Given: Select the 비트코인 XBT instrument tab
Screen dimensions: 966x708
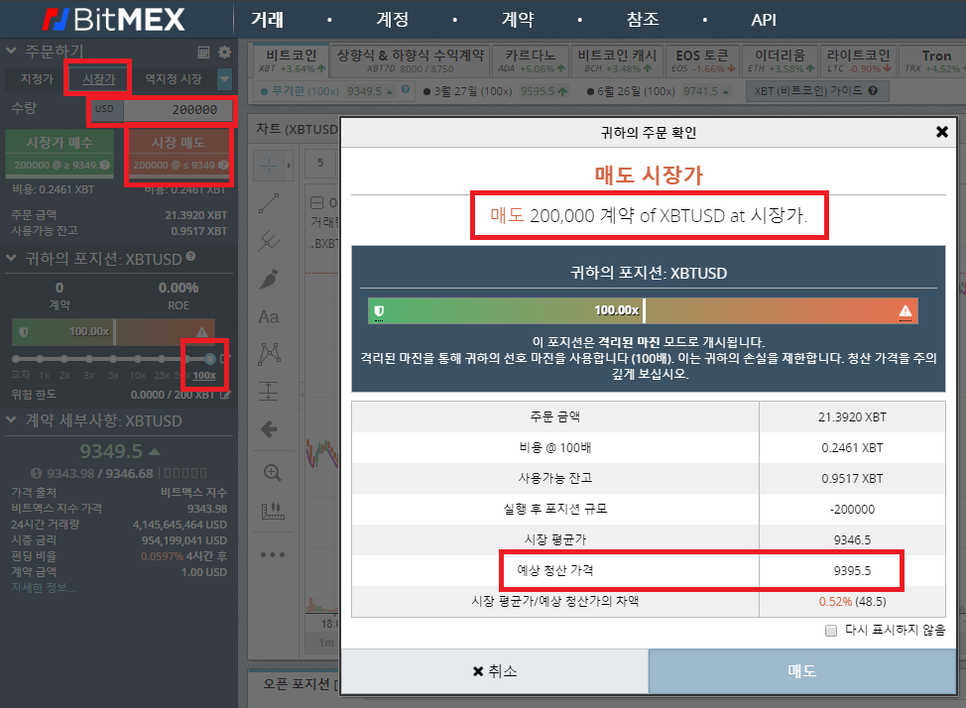Looking at the screenshot, I should click(291, 61).
